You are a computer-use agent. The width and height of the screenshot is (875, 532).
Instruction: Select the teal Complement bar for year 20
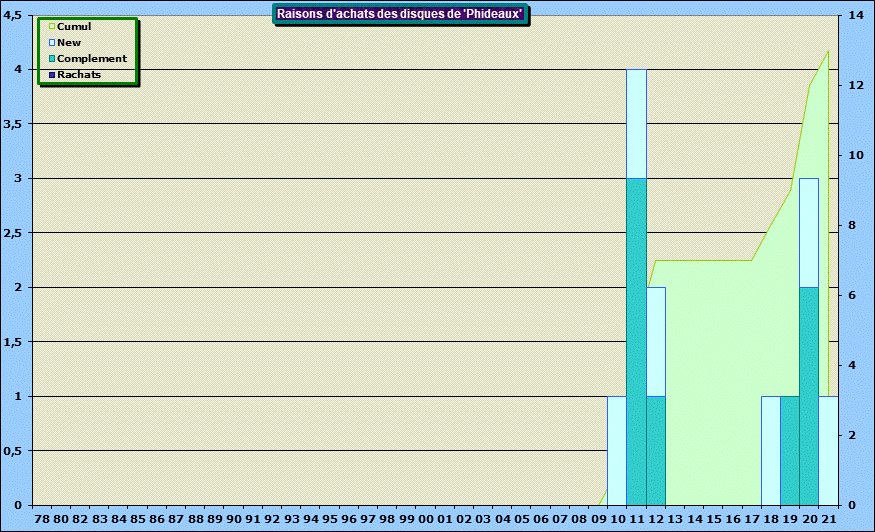(809, 395)
